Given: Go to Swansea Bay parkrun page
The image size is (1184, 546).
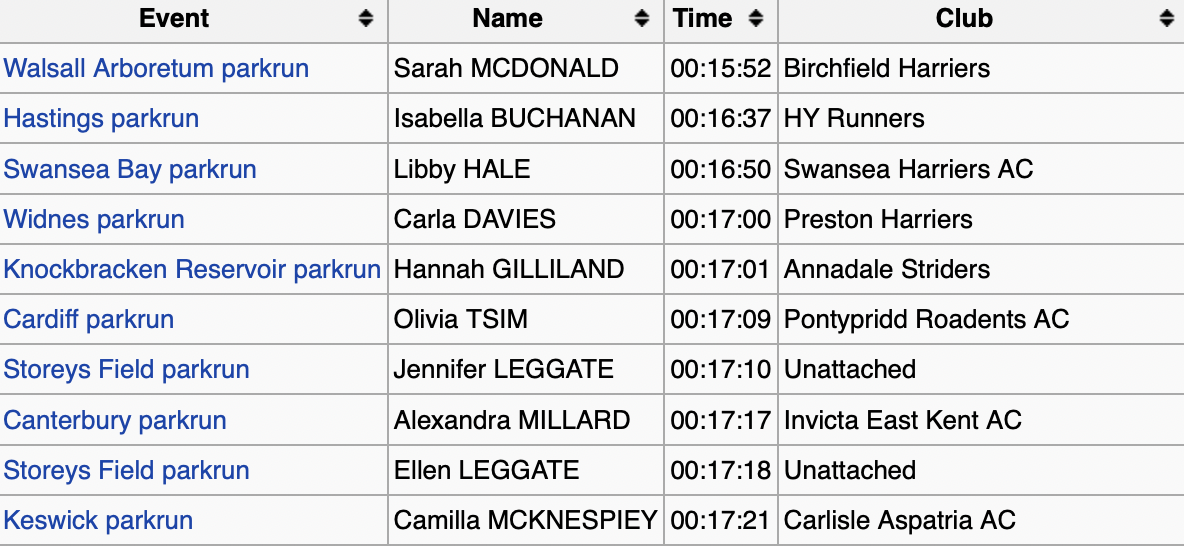Looking at the screenshot, I should click(x=130, y=169).
